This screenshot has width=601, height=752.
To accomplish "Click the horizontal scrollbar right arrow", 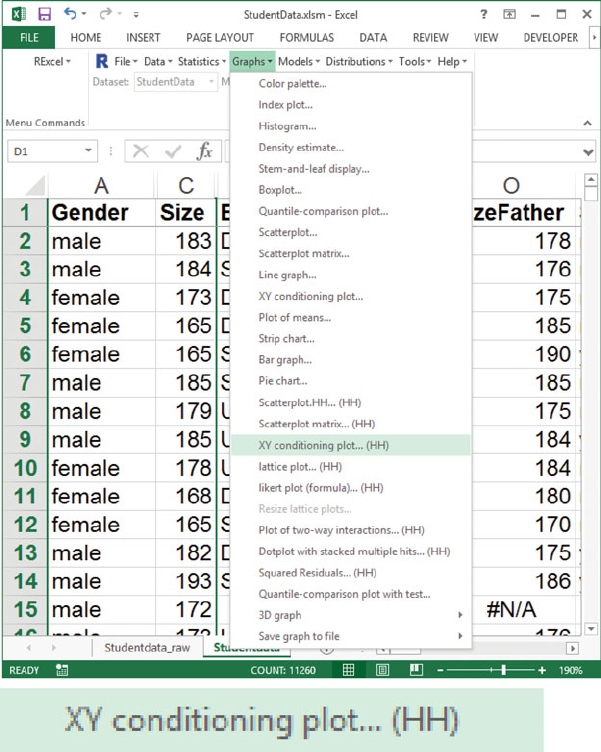I will pyautogui.click(x=572, y=648).
